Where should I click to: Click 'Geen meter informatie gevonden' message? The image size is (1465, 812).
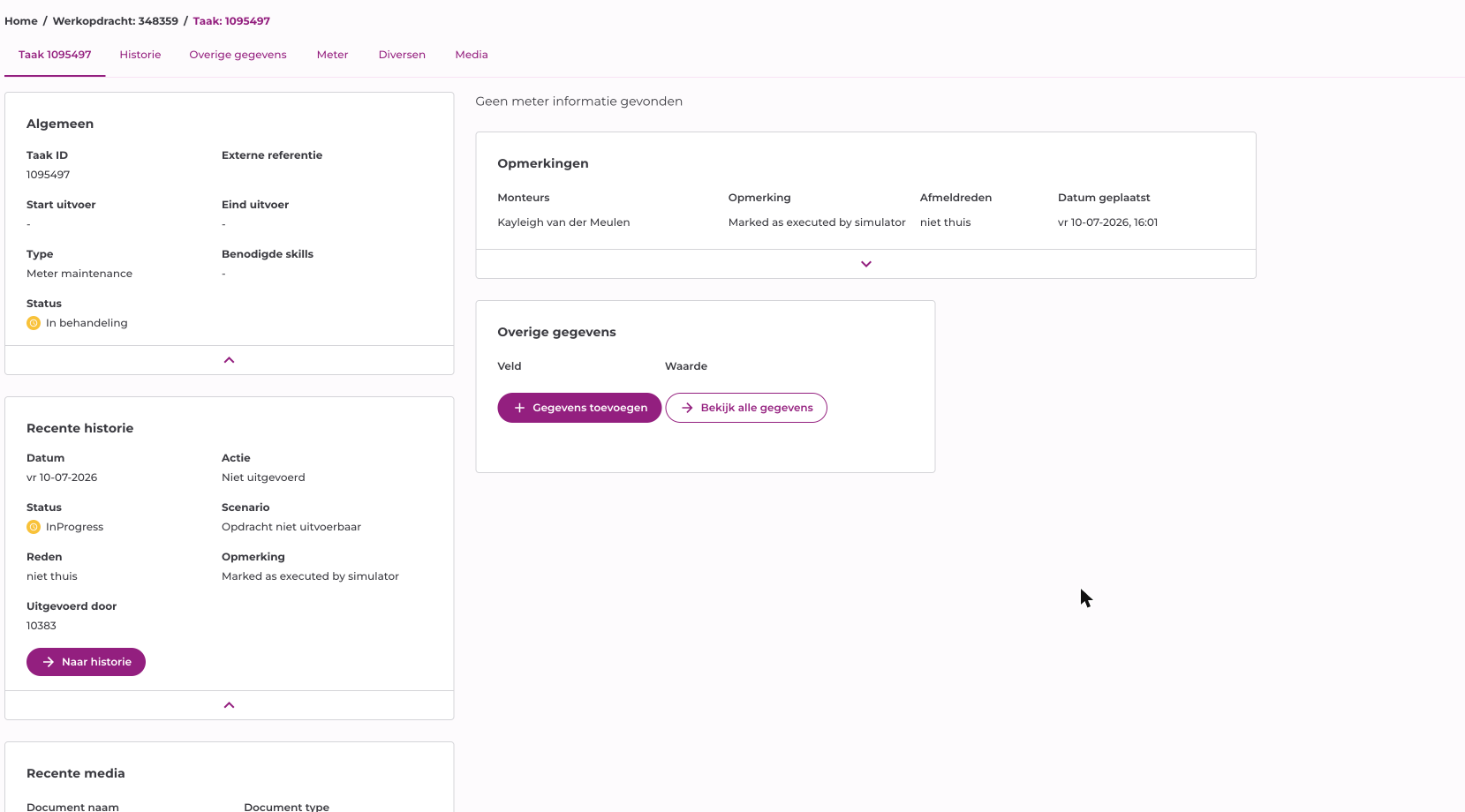(x=579, y=101)
